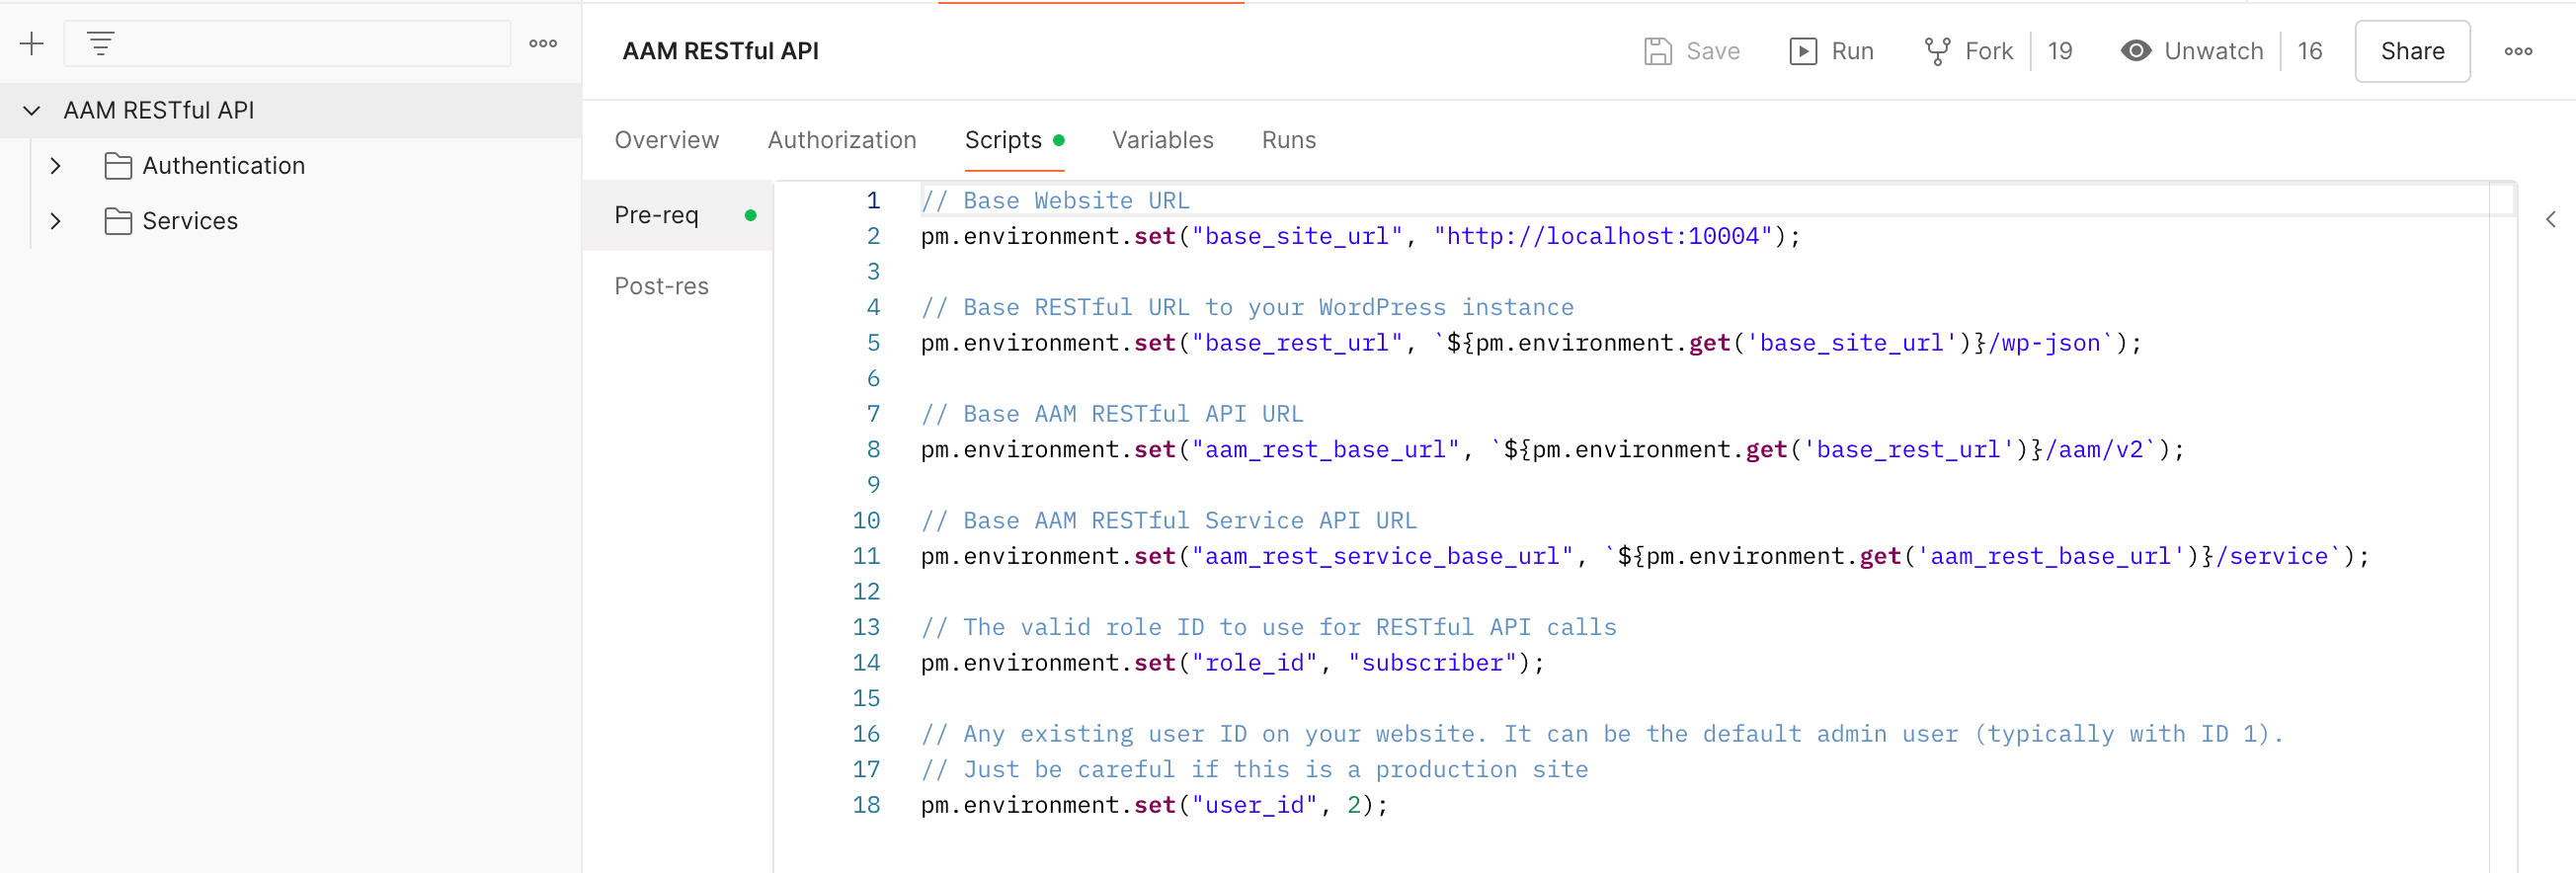Select the Authentication folder row
This screenshot has height=873, width=2576.
(x=290, y=166)
